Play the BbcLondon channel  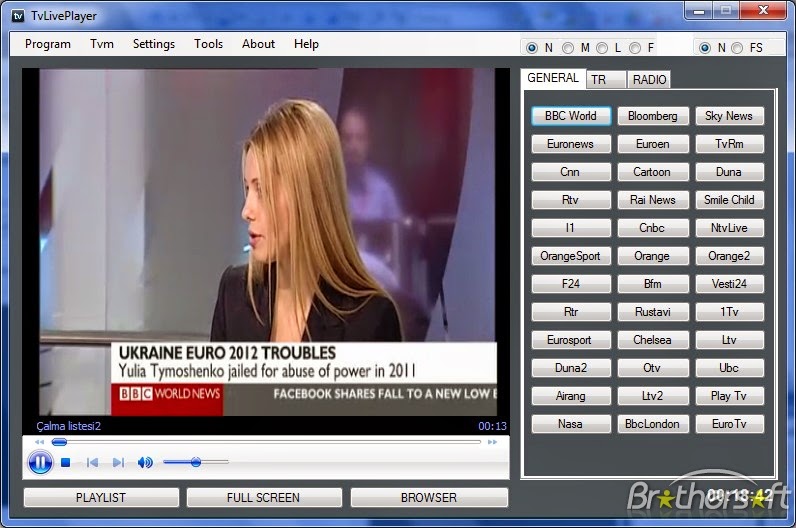coord(653,424)
